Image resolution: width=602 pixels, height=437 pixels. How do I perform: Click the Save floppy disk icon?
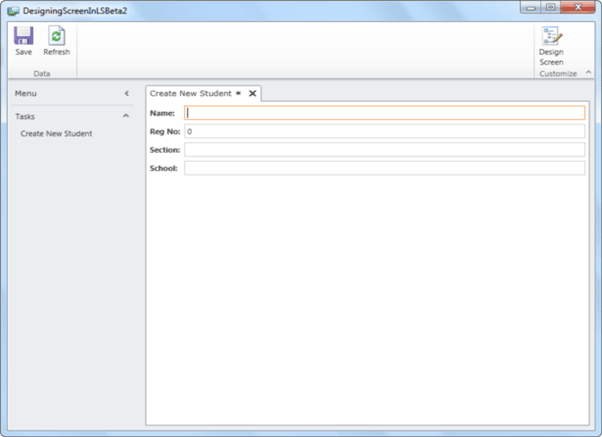(23, 36)
